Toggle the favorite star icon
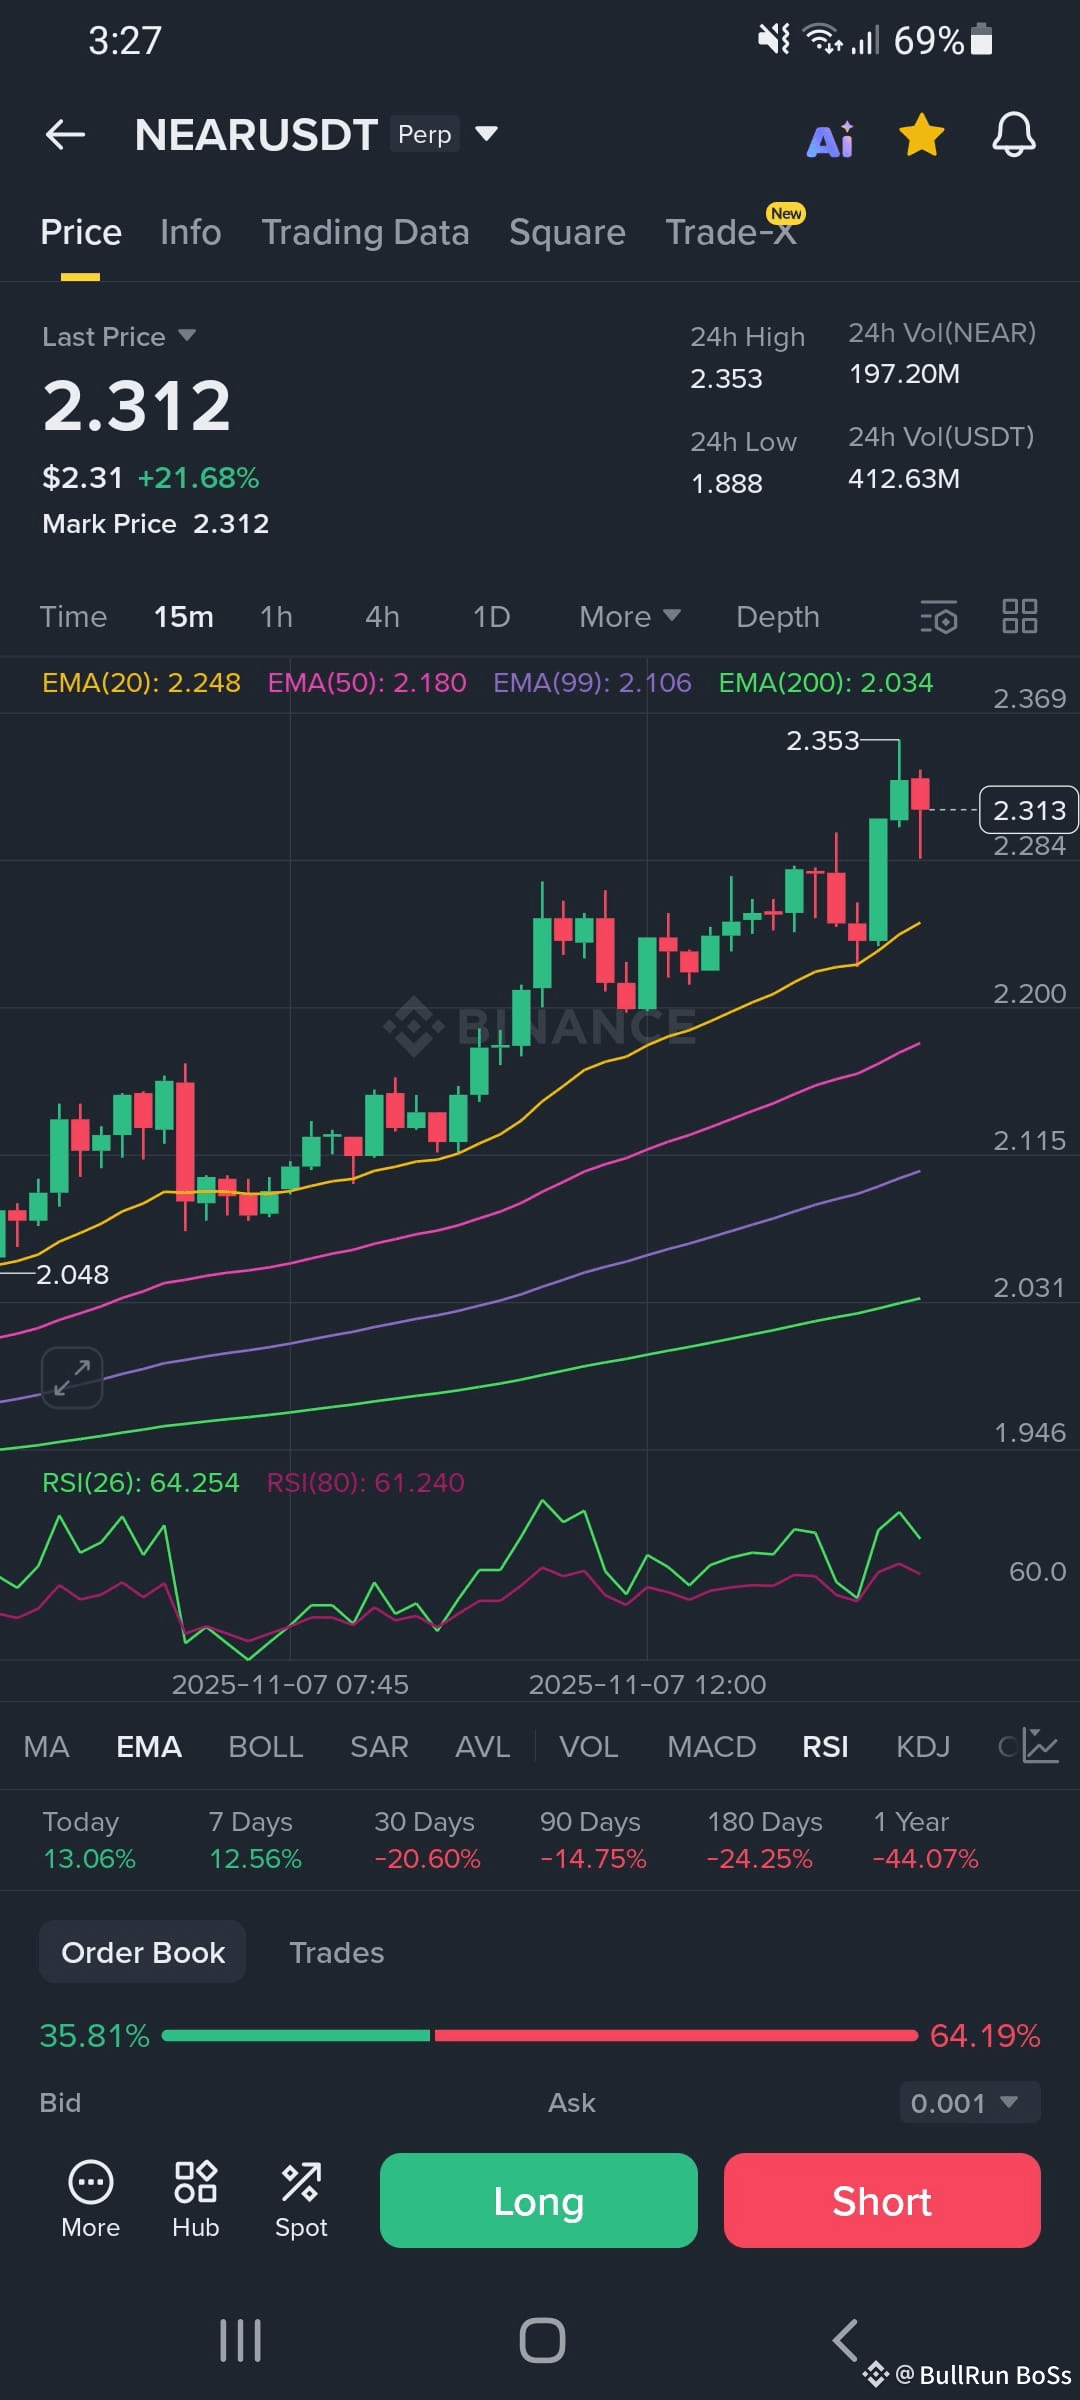The image size is (1080, 2400). coord(921,135)
